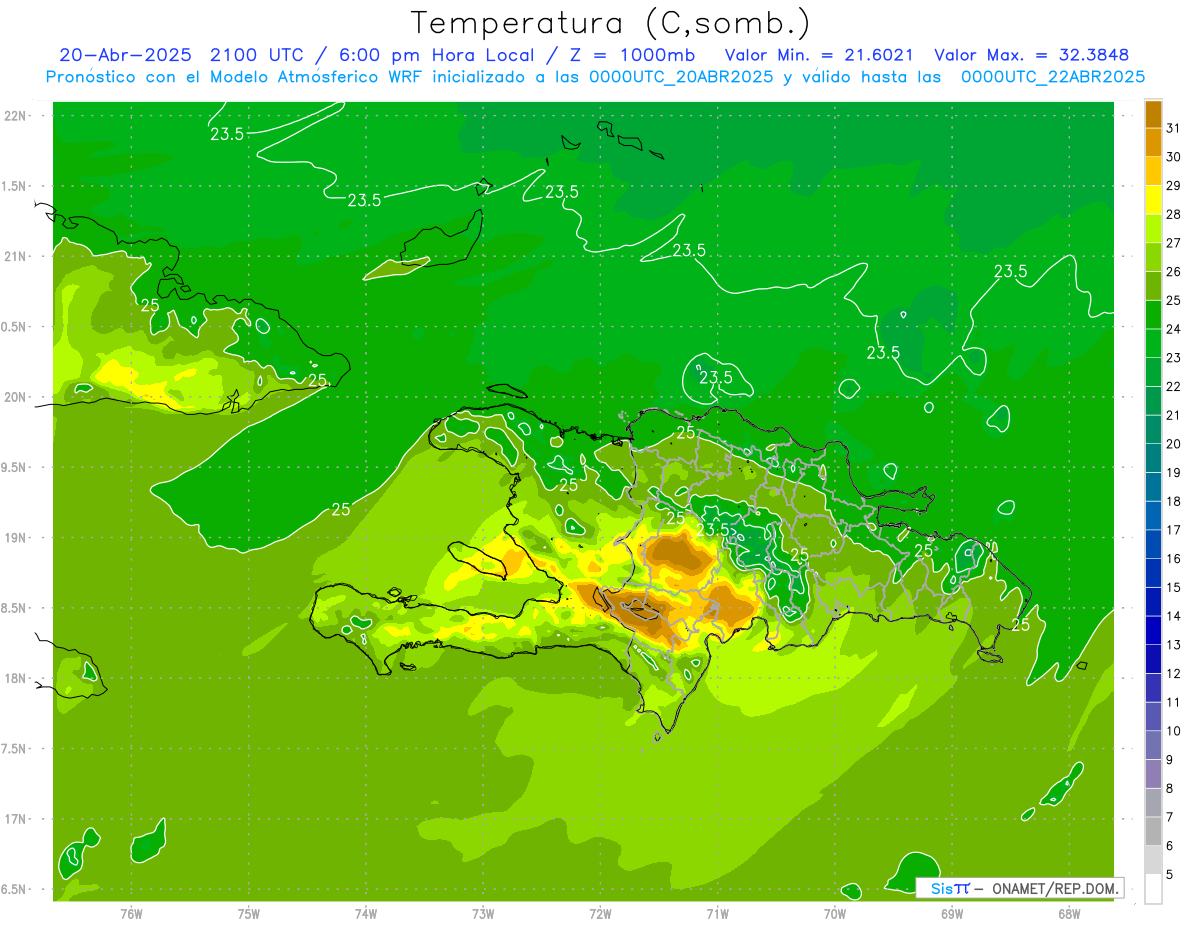Pick the white swatch below label 5
Image resolution: width=1200 pixels, height=927 pixels.
point(1153,889)
